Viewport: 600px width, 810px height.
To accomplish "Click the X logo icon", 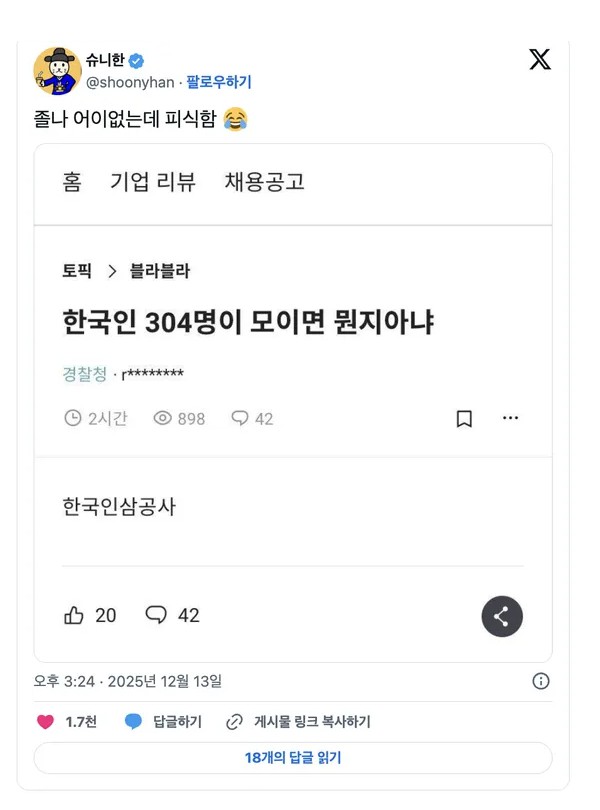I will pos(539,60).
